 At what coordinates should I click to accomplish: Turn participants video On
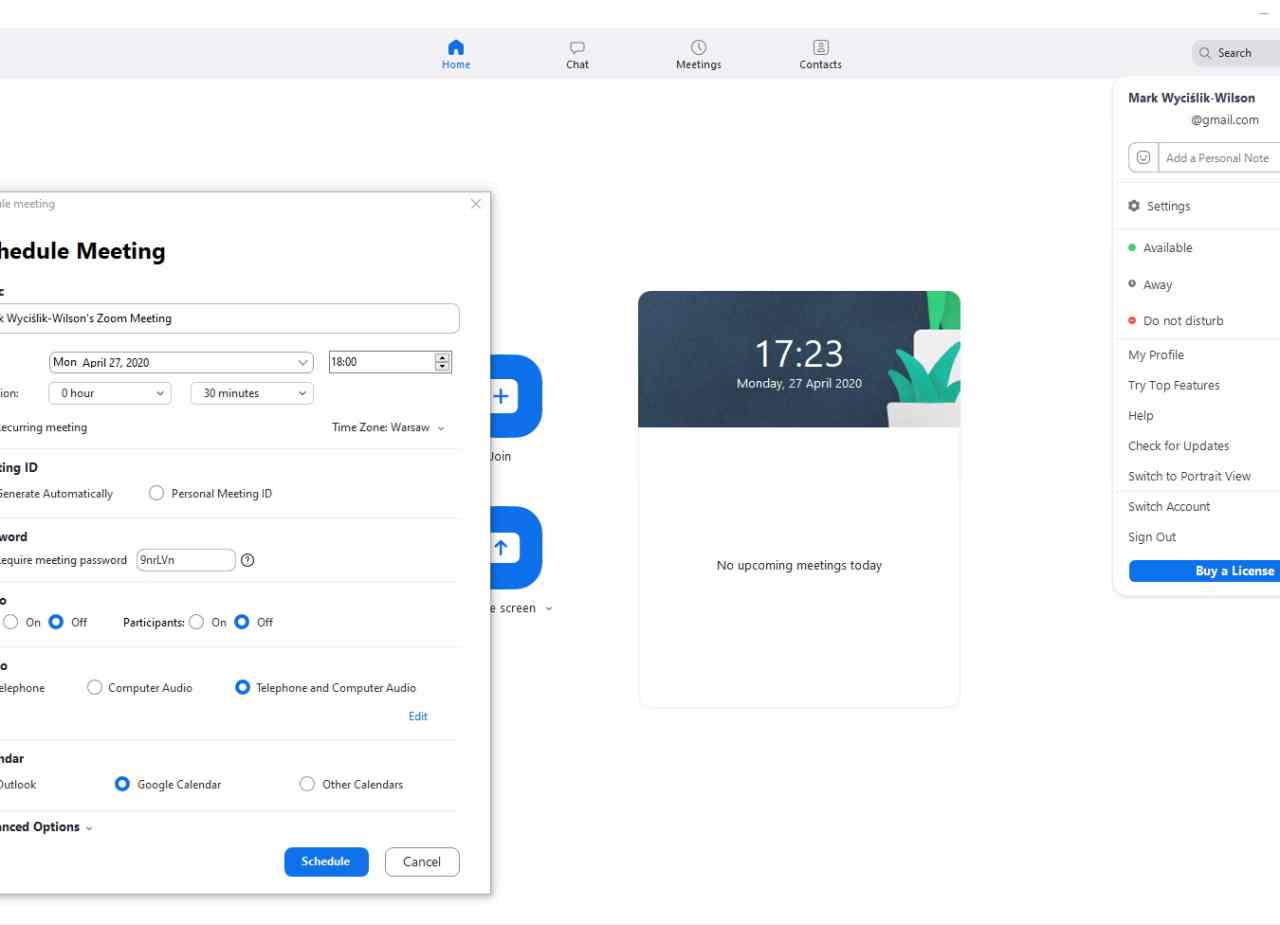196,622
